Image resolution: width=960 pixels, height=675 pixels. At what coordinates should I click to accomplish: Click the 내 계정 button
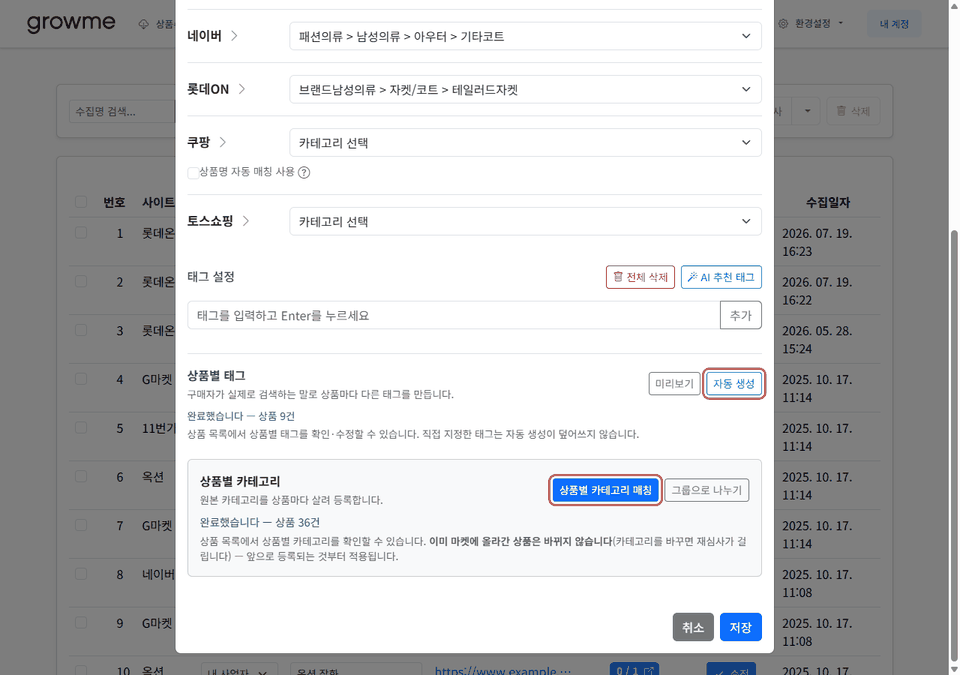[894, 24]
